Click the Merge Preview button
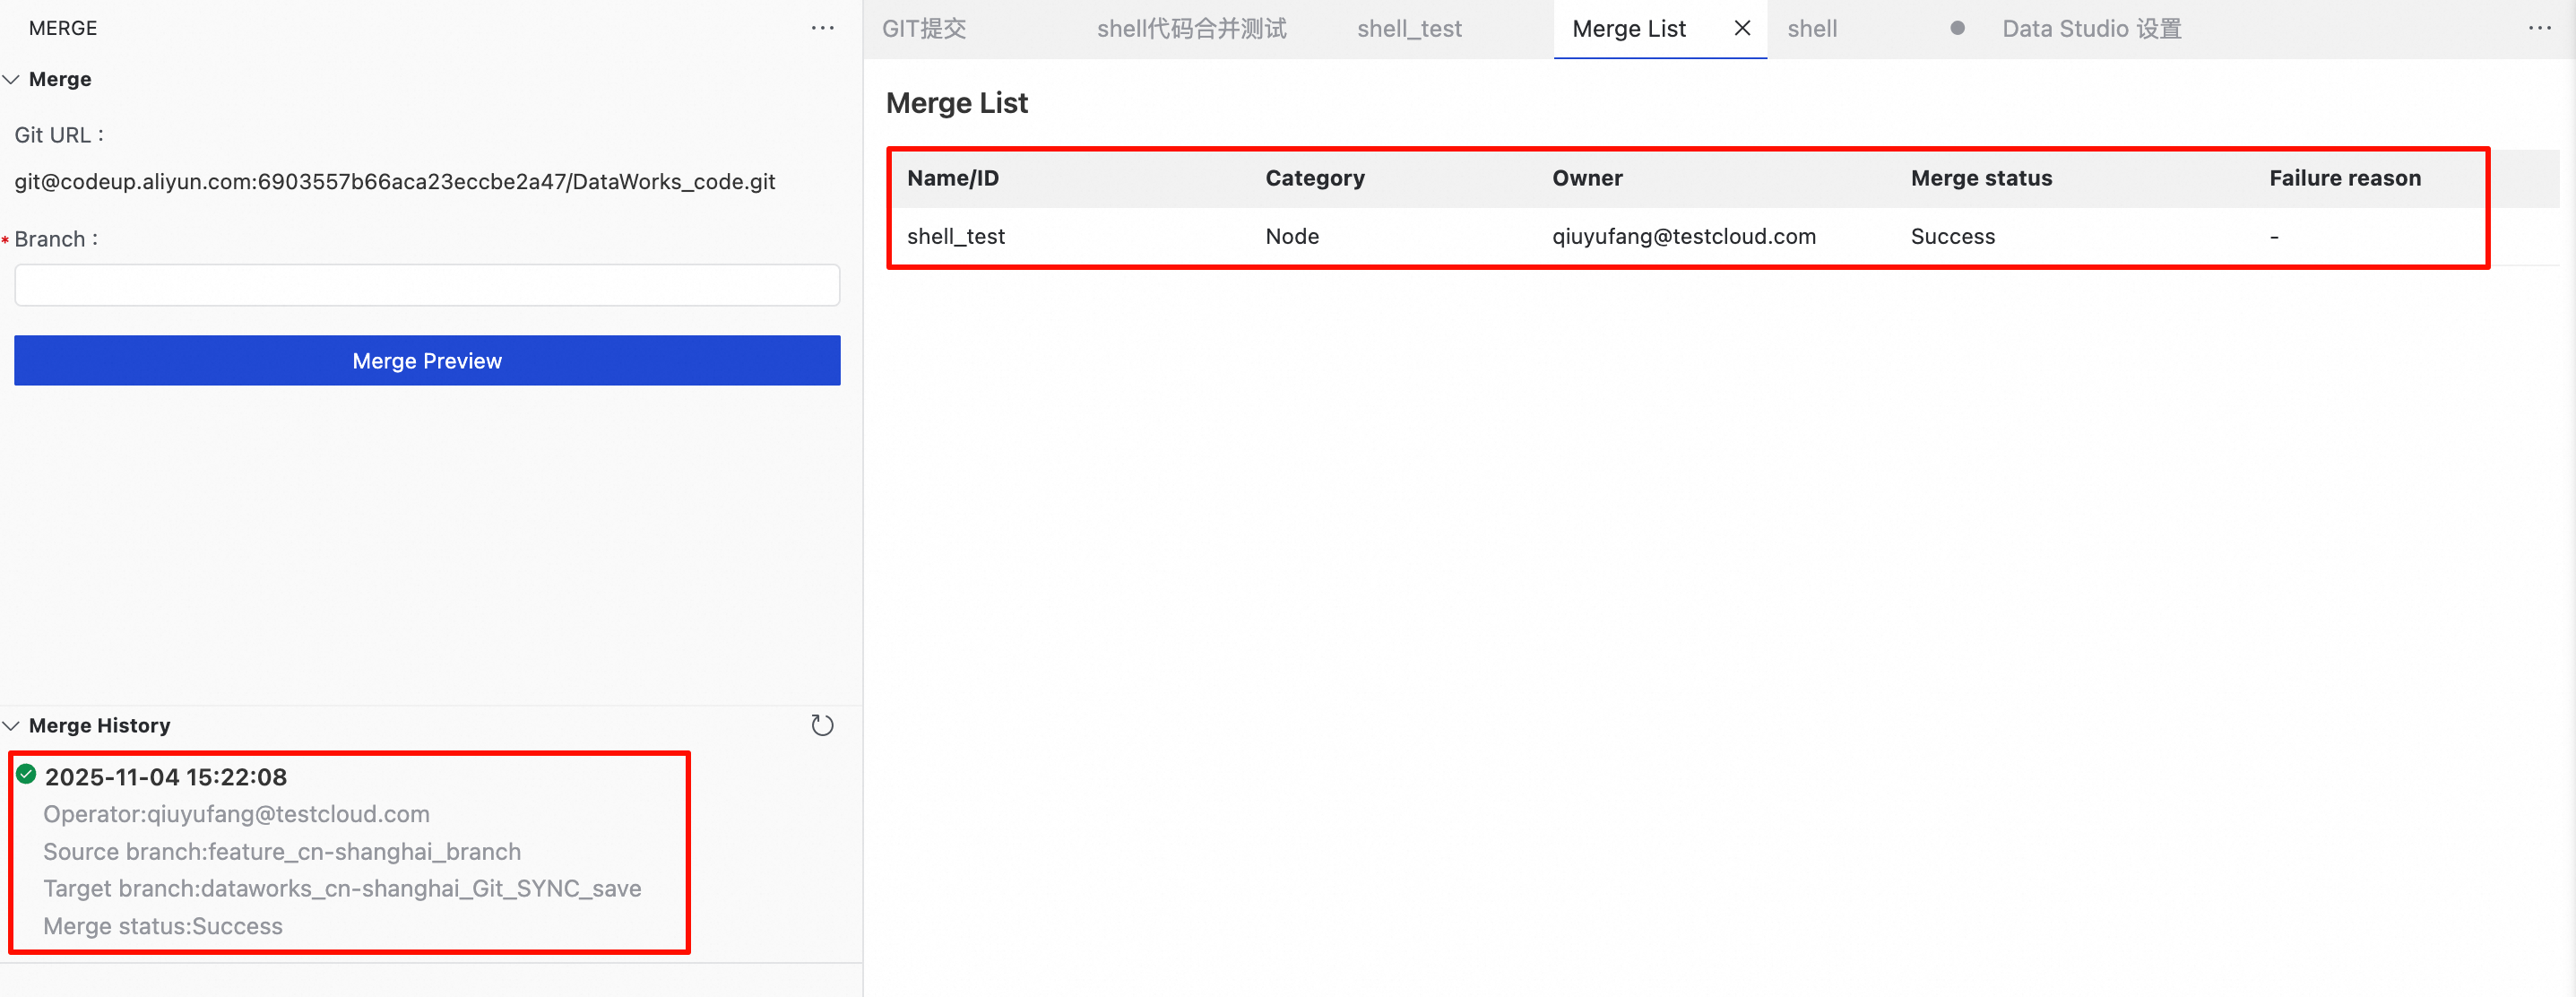The image size is (2576, 997). click(427, 360)
